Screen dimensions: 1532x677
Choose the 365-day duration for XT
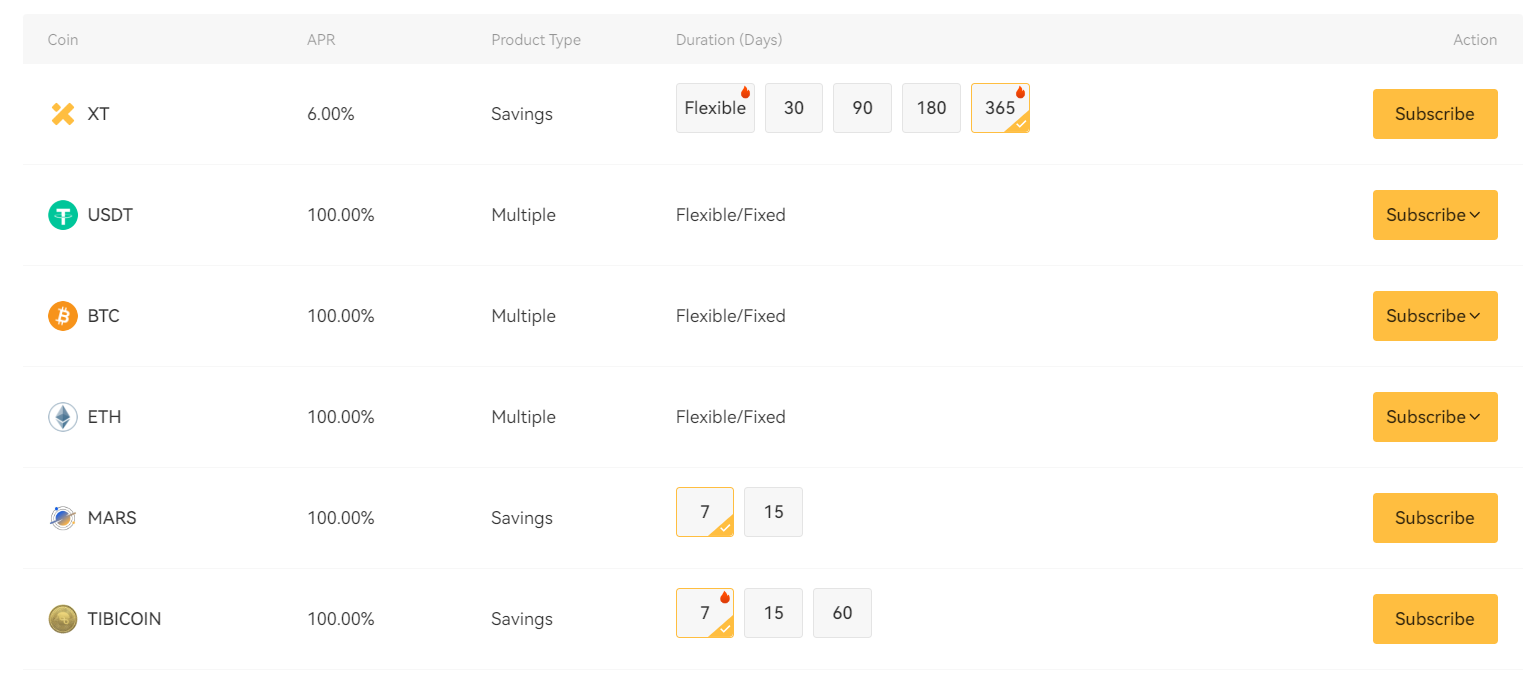1000,108
